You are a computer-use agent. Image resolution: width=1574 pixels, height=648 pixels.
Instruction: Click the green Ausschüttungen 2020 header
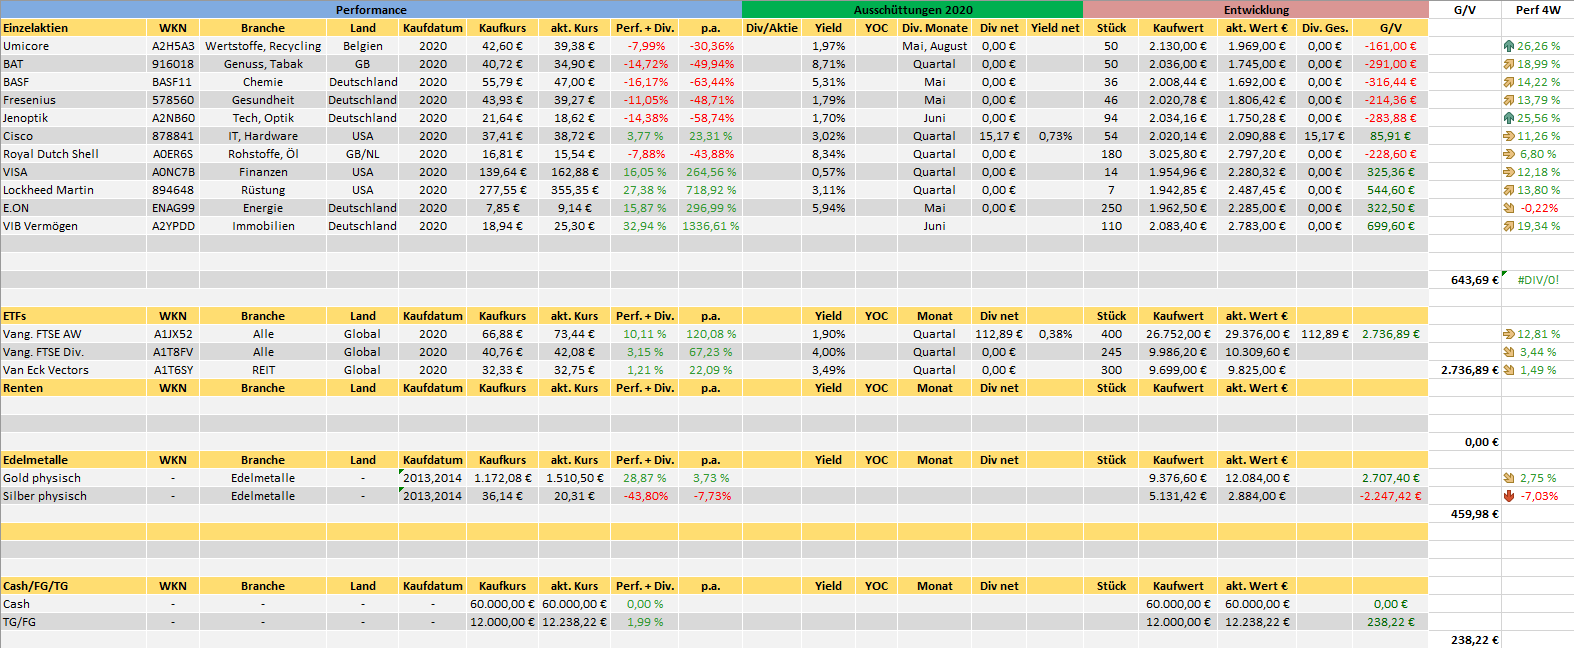click(x=912, y=10)
